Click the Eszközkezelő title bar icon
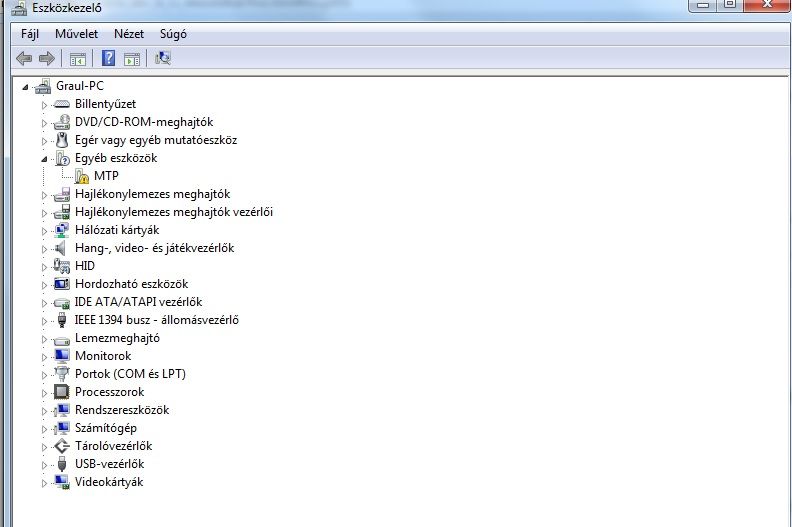 coord(19,7)
